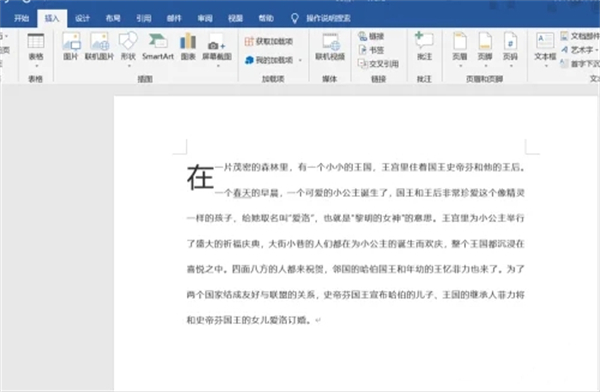Select the 插入 Insert tab
Viewport: 600px width, 392px height.
click(52, 18)
